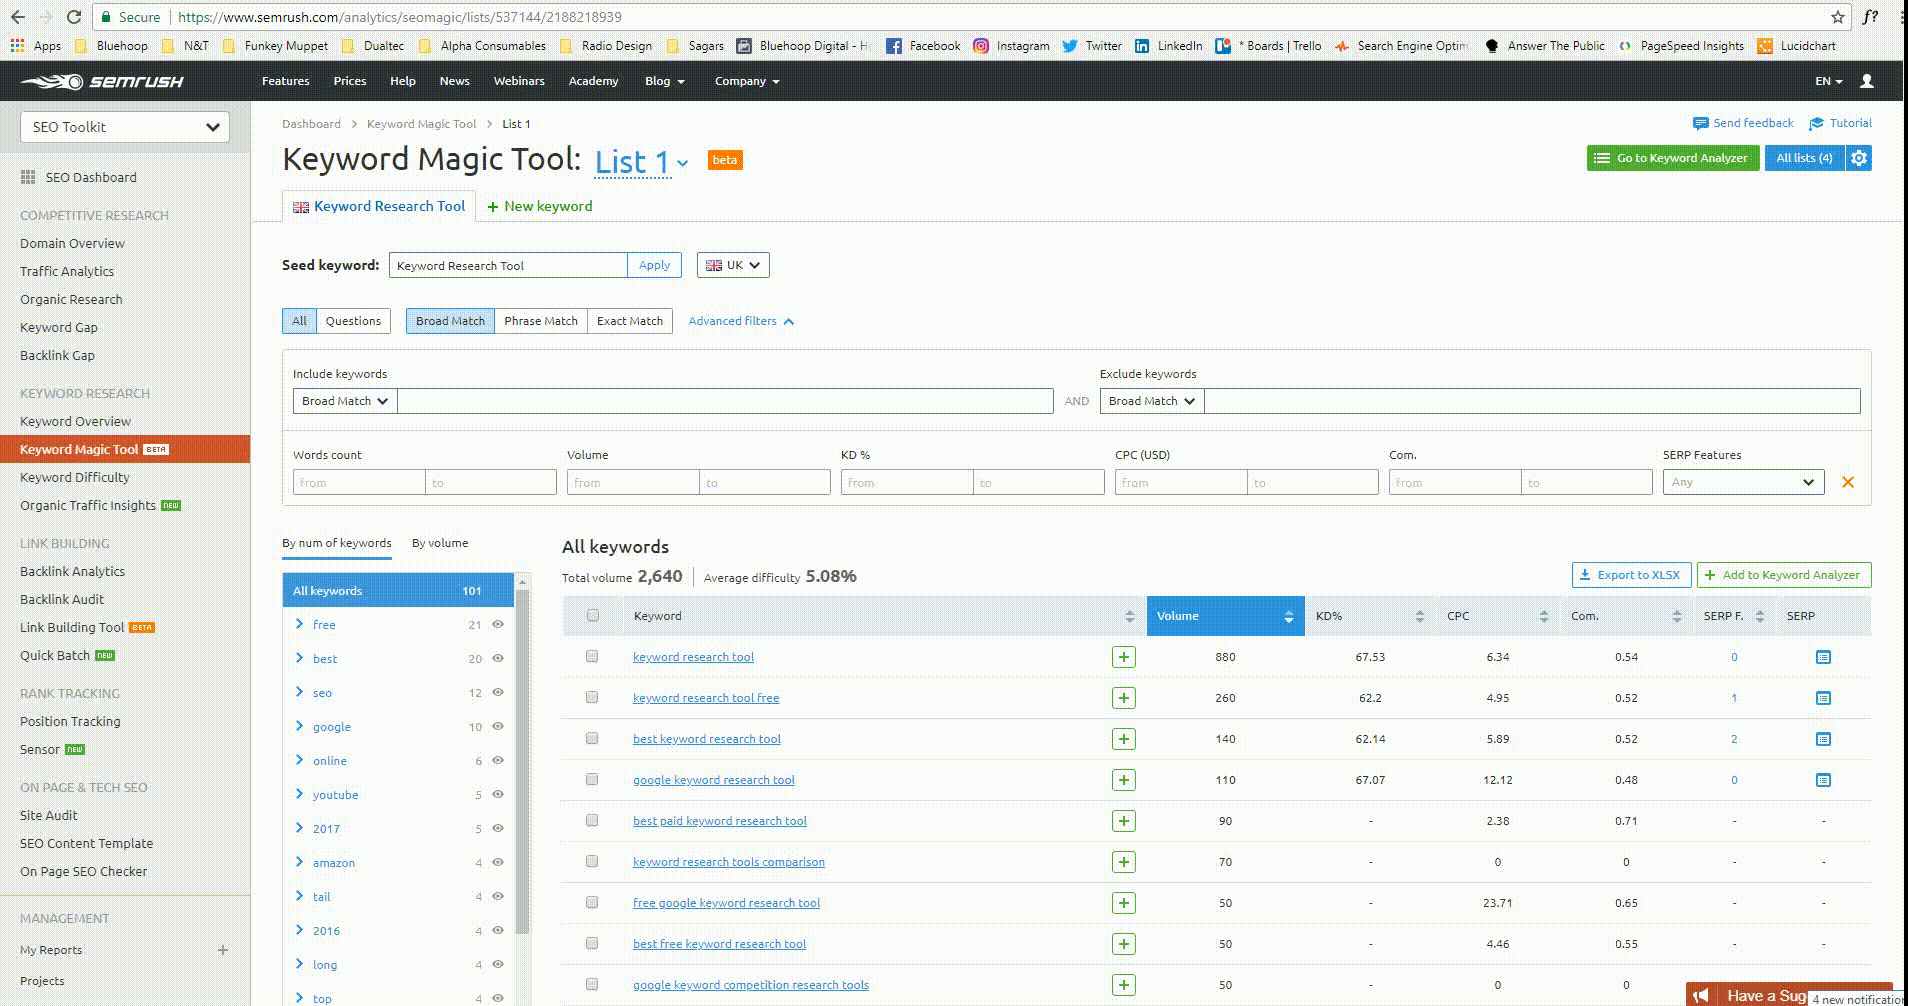Screen dimensions: 1908x1006
Task: Open the Apps bookmarks grid icon
Action: point(17,45)
